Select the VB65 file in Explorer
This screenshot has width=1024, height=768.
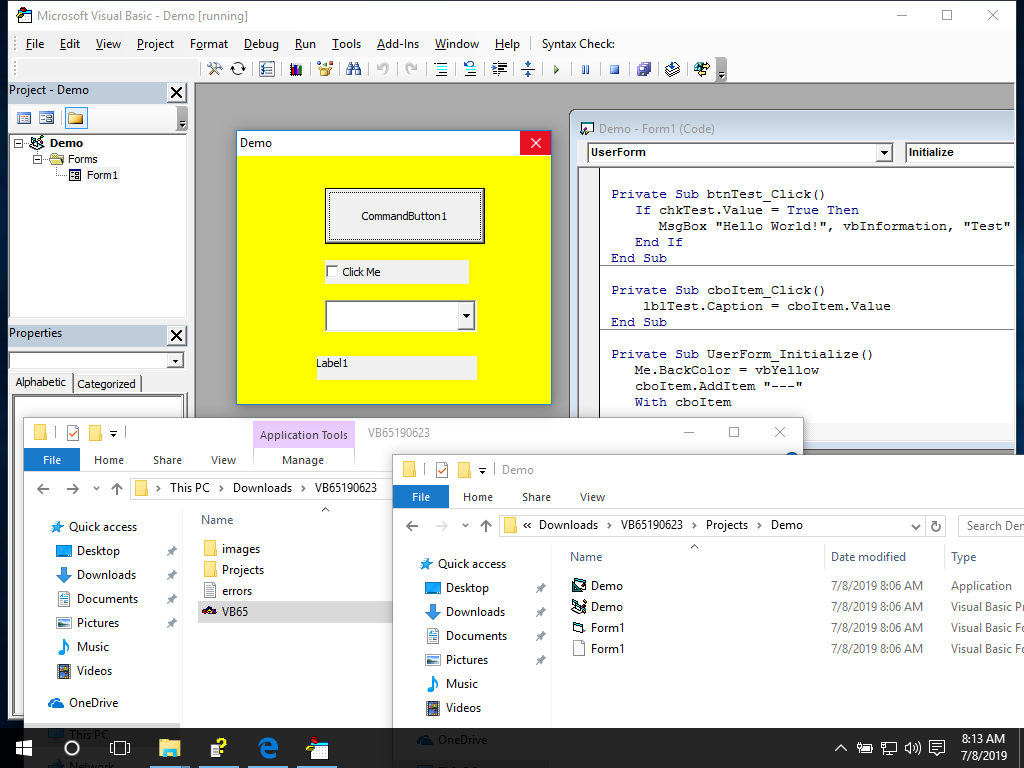pos(235,611)
